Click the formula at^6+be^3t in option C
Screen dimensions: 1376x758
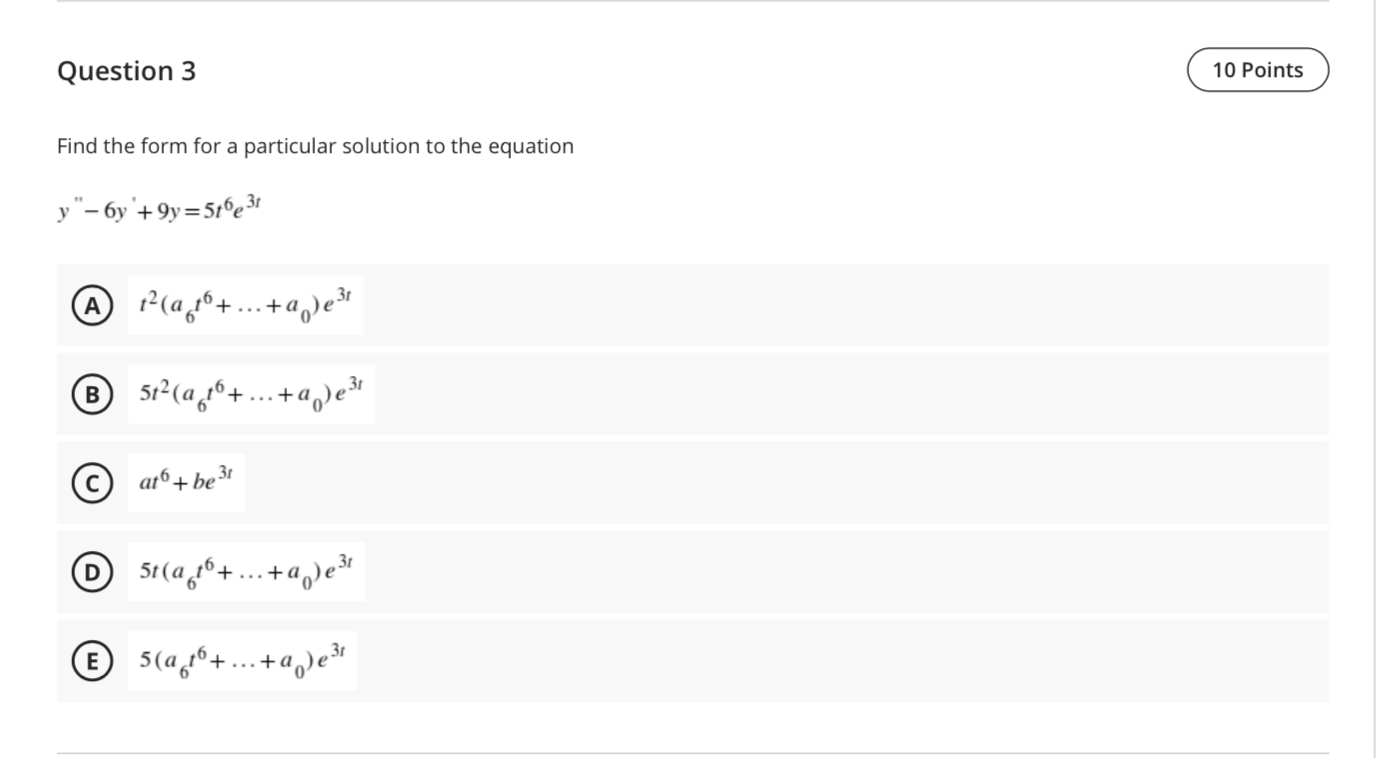185,483
